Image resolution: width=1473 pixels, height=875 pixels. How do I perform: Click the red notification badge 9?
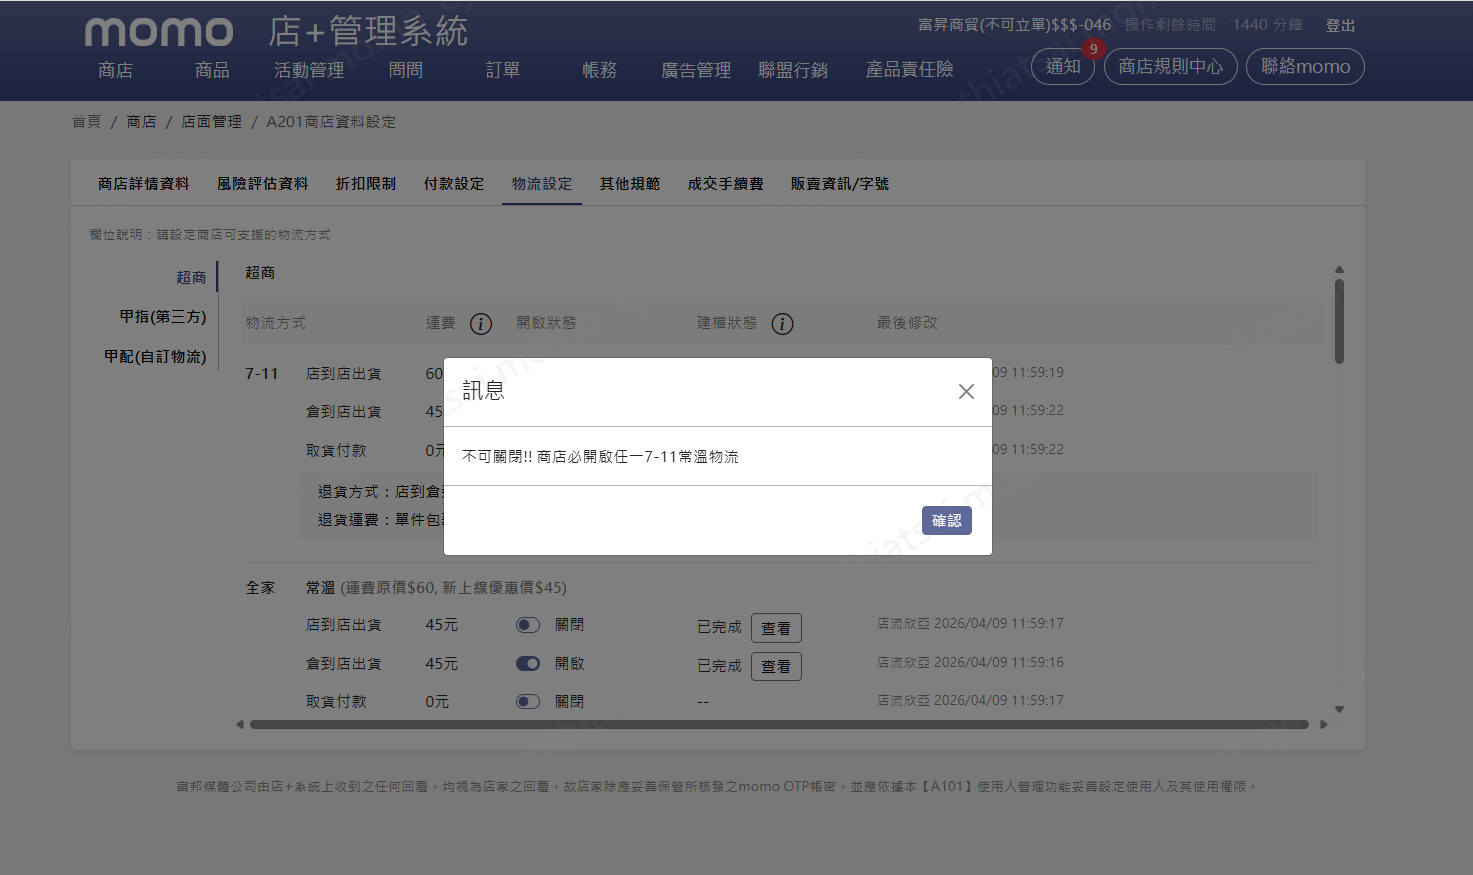[x=1093, y=49]
